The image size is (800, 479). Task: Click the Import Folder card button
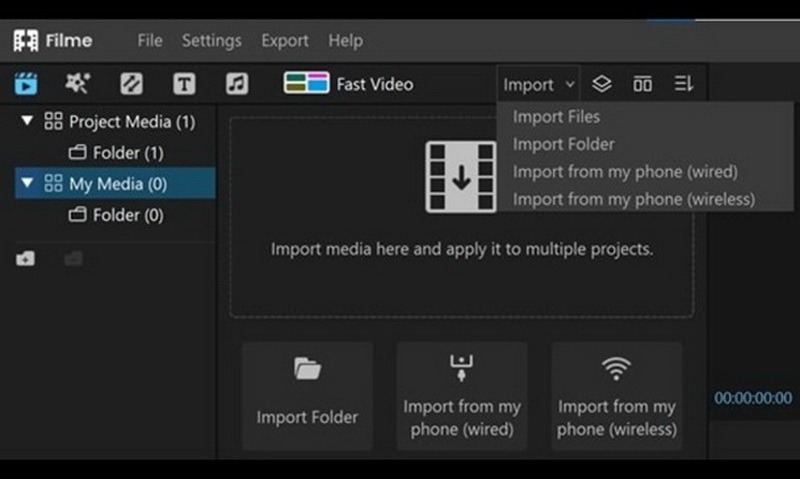pos(307,396)
